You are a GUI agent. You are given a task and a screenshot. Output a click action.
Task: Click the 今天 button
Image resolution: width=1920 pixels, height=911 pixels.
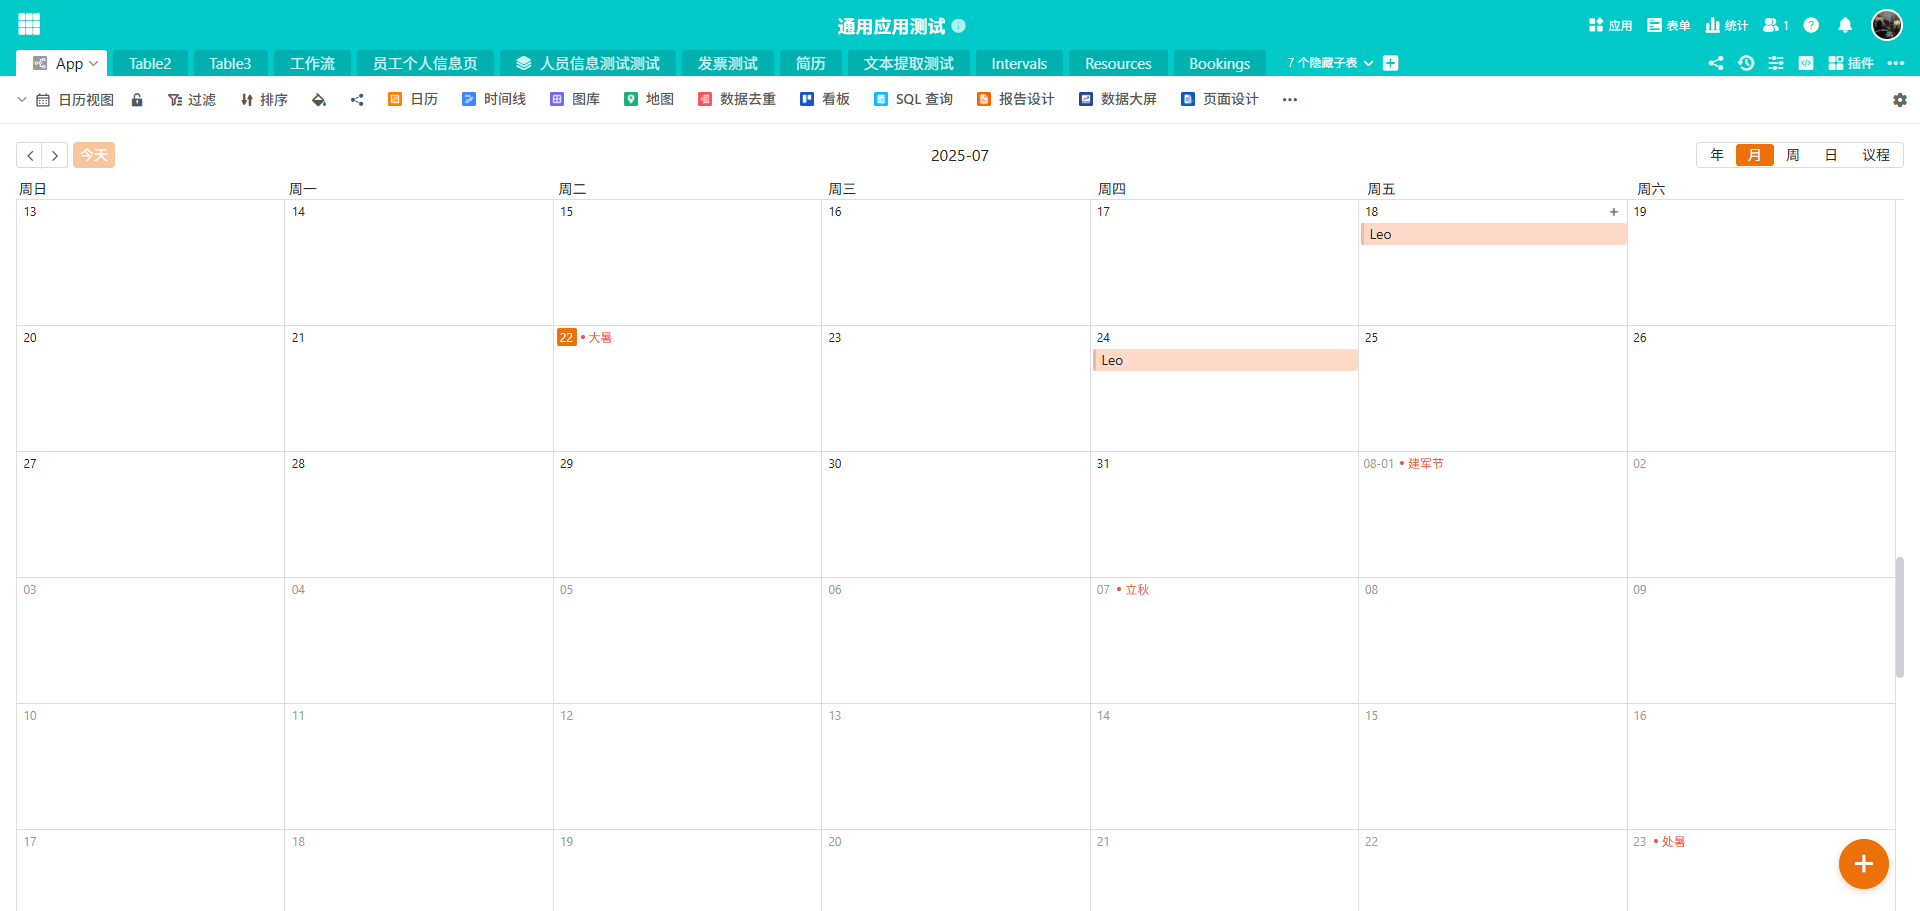94,155
